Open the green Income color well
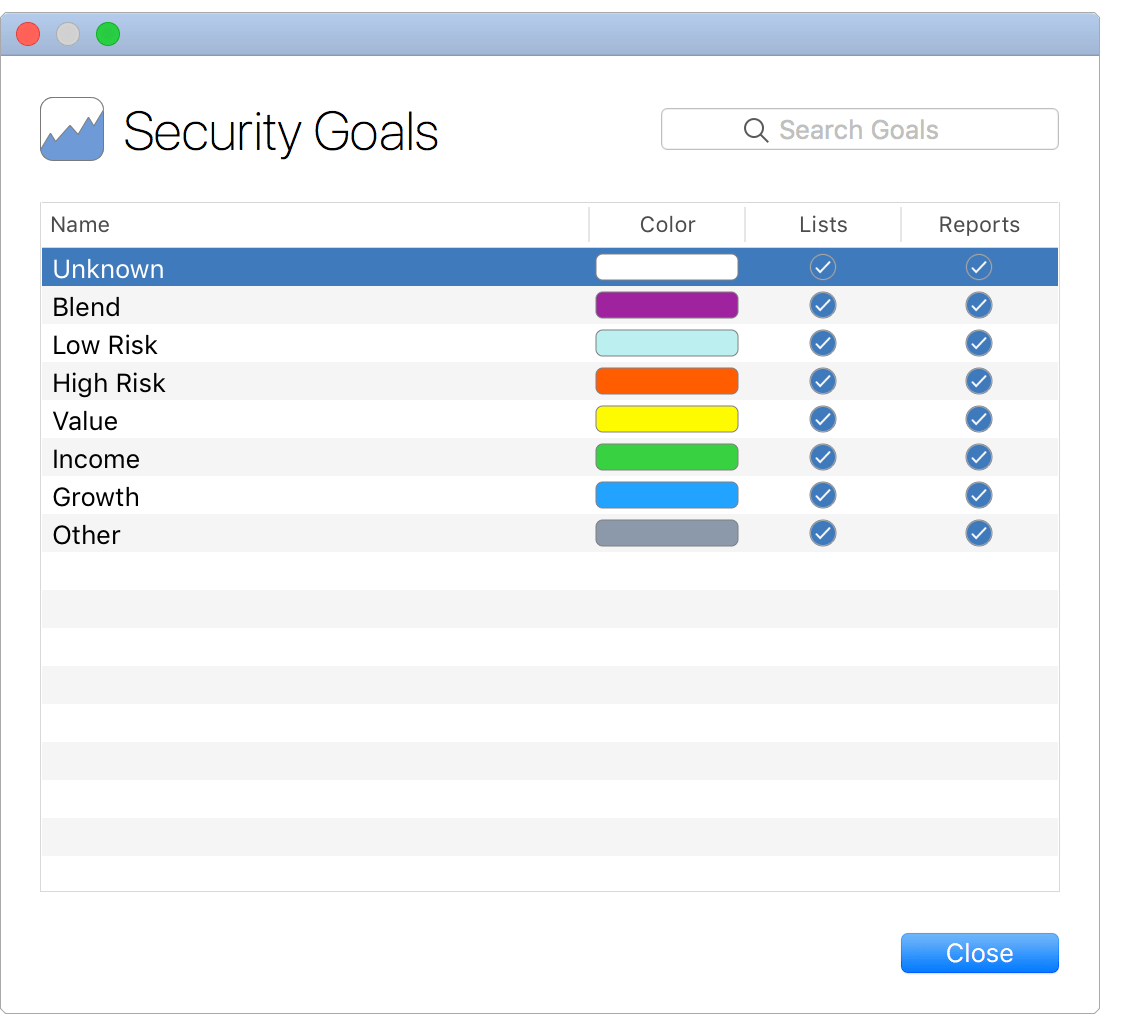 (667, 457)
